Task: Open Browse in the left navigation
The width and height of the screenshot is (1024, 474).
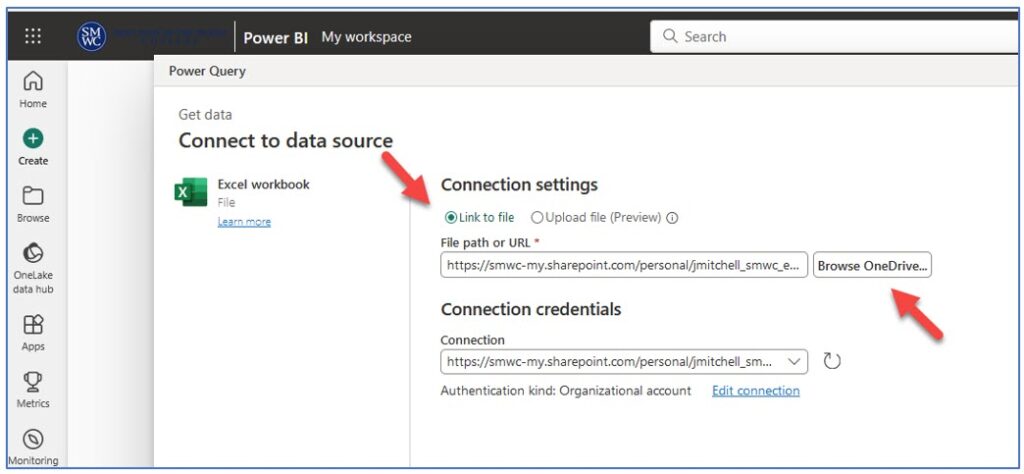Action: click(33, 204)
